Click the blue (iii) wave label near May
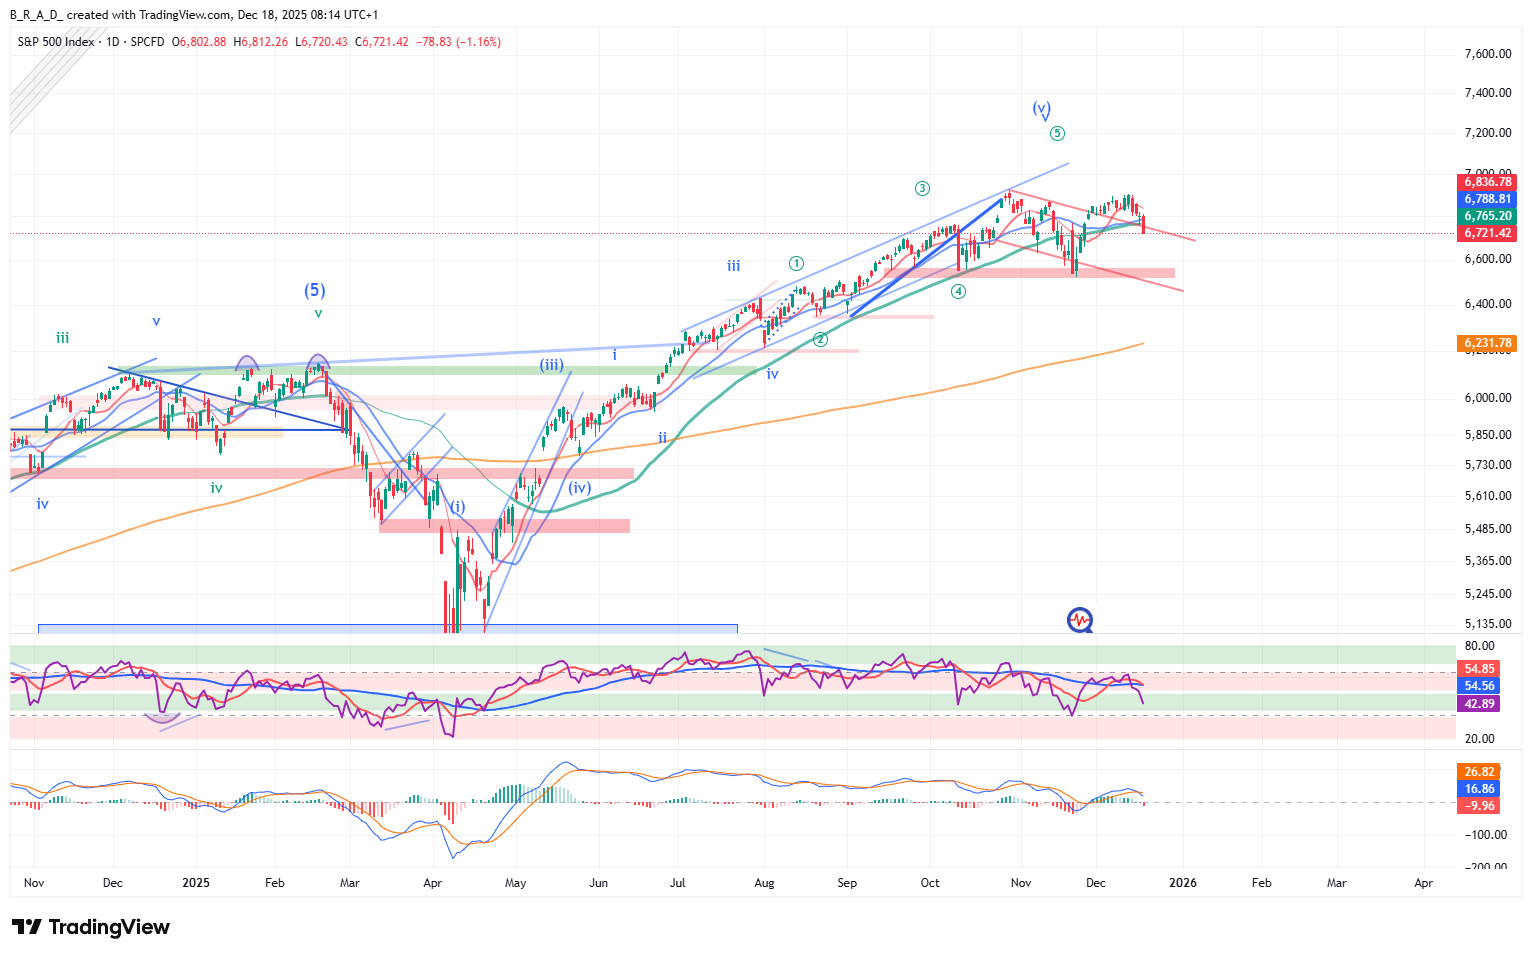 [551, 365]
